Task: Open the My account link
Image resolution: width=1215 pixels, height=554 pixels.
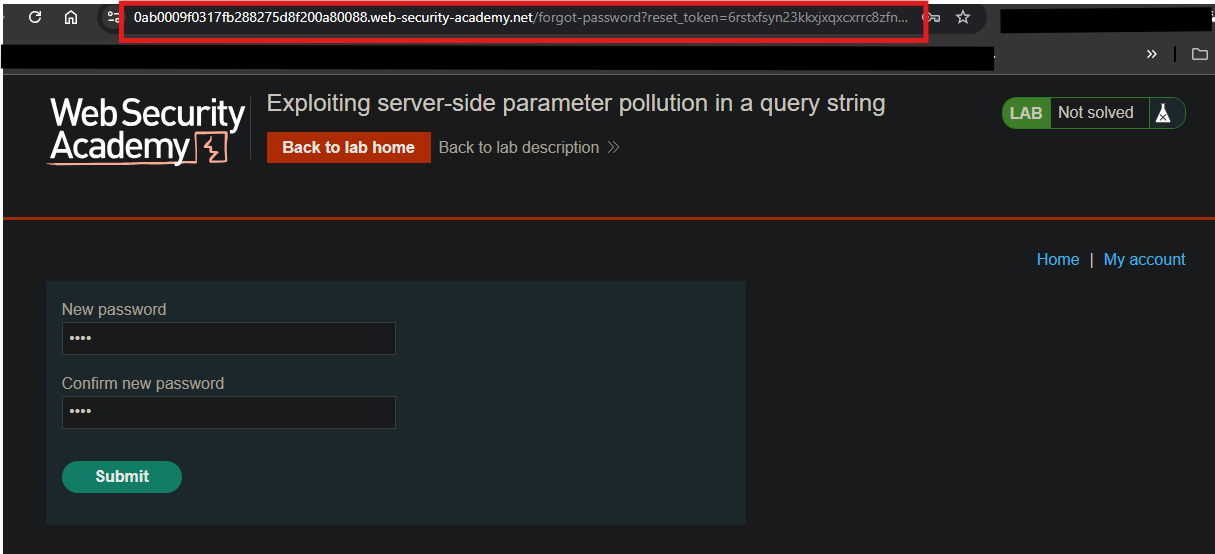Action: pos(1144,259)
